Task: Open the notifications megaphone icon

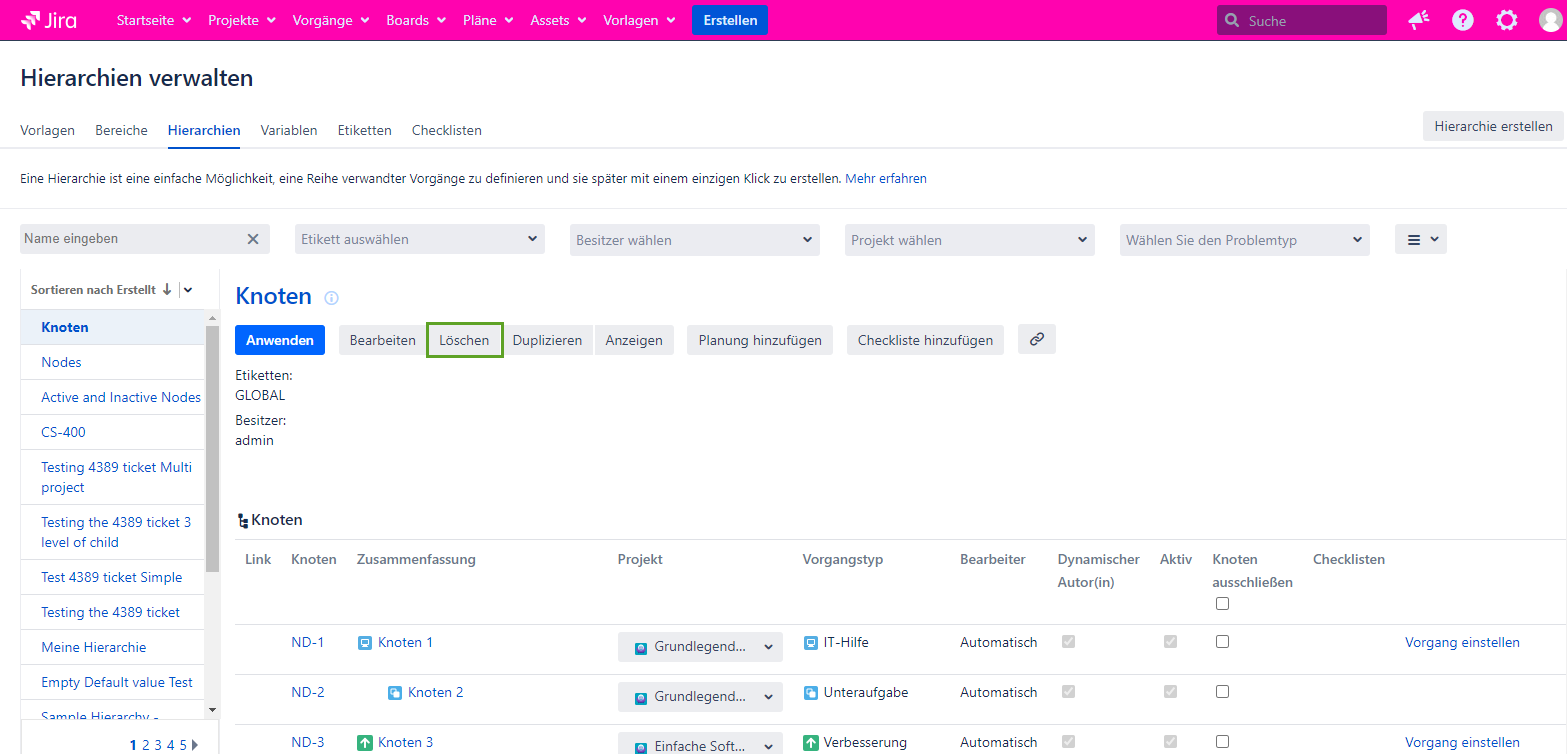Action: [x=1418, y=20]
